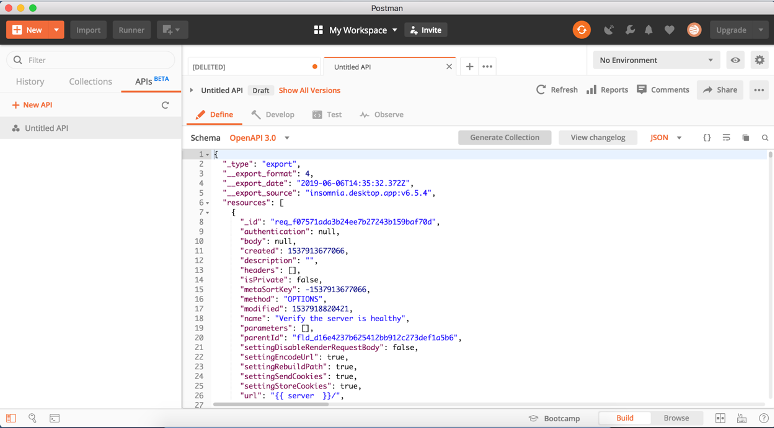Image resolution: width=774 pixels, height=428 pixels.
Task: Click the Show All Versions link
Action: click(309, 90)
